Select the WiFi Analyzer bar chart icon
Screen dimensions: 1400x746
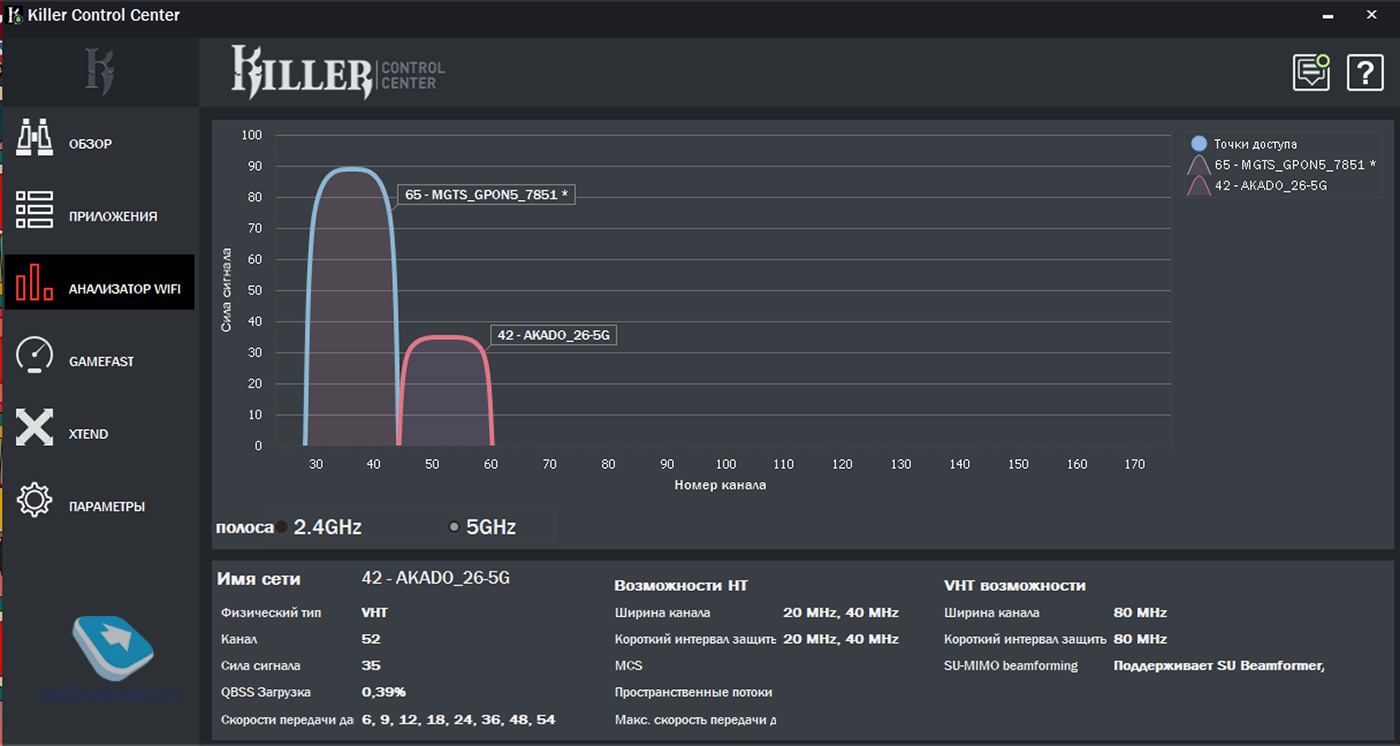pos(35,283)
